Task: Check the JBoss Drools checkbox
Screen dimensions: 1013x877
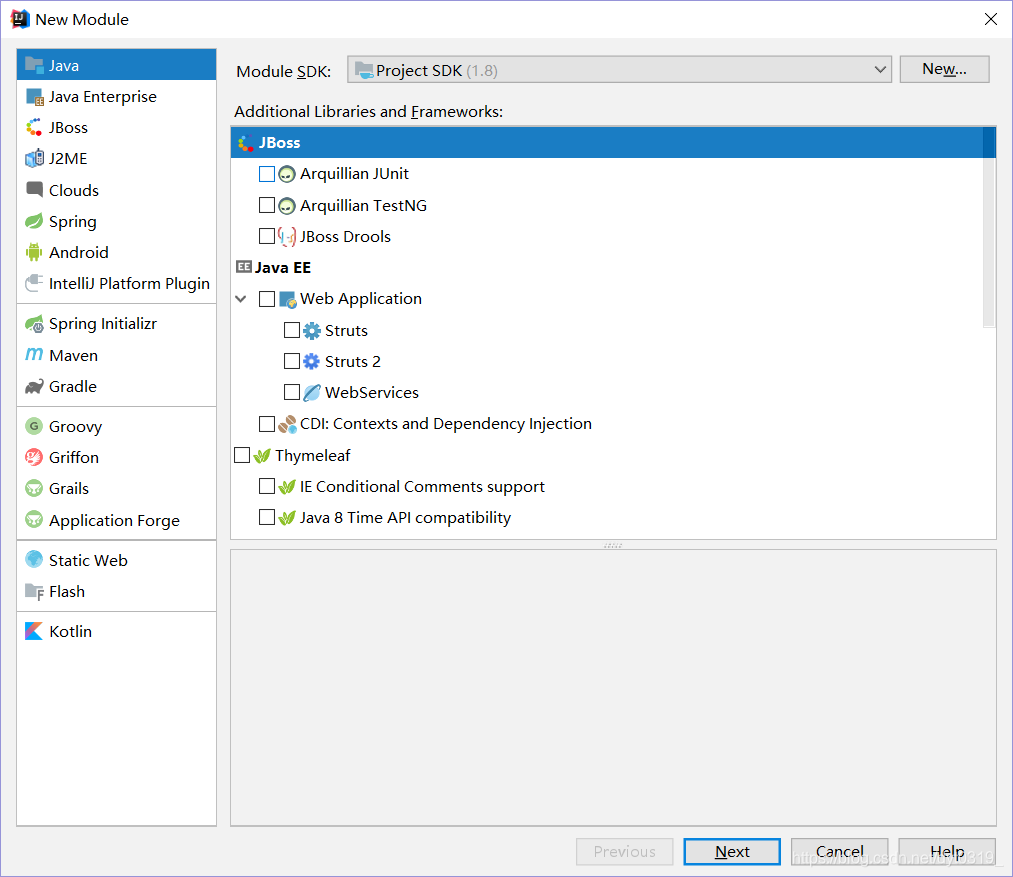Action: 267,237
